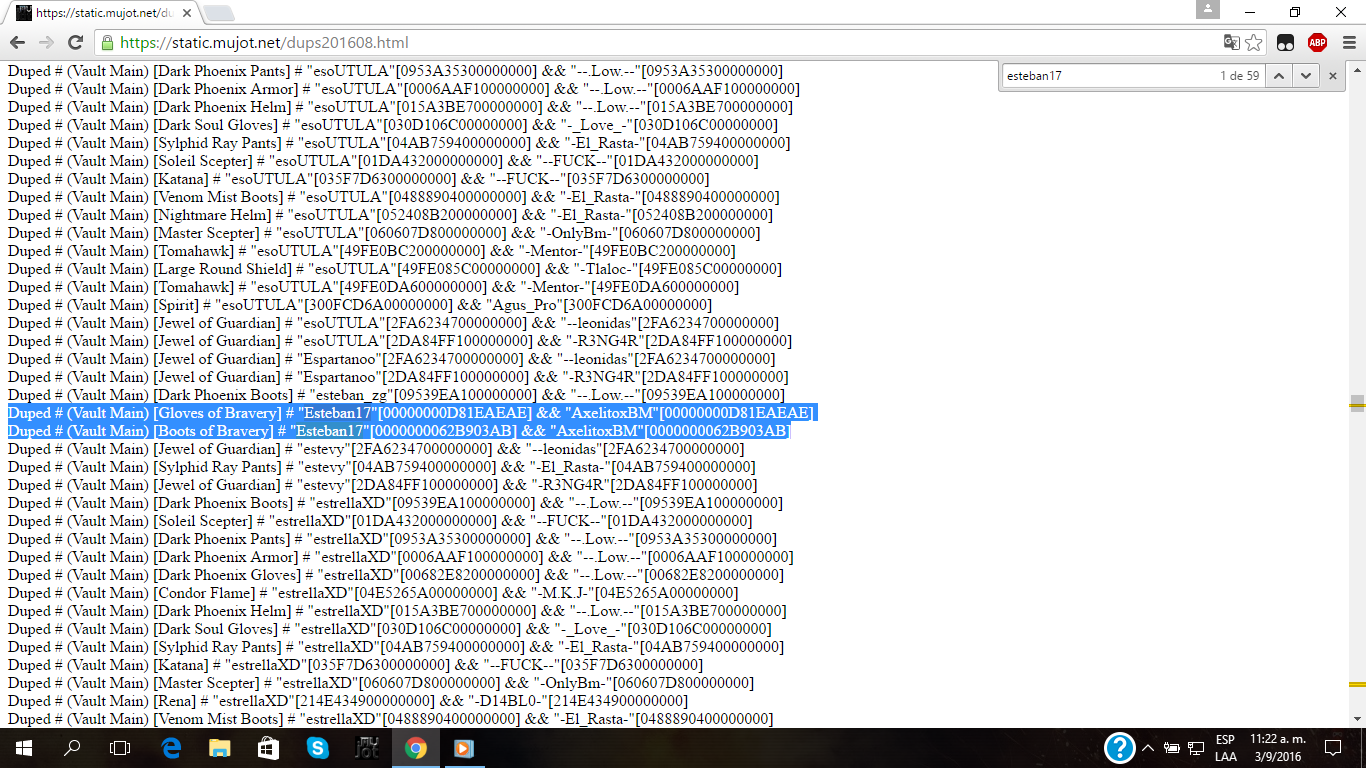Go to next find result
This screenshot has width=1366, height=768.
tap(1304, 76)
